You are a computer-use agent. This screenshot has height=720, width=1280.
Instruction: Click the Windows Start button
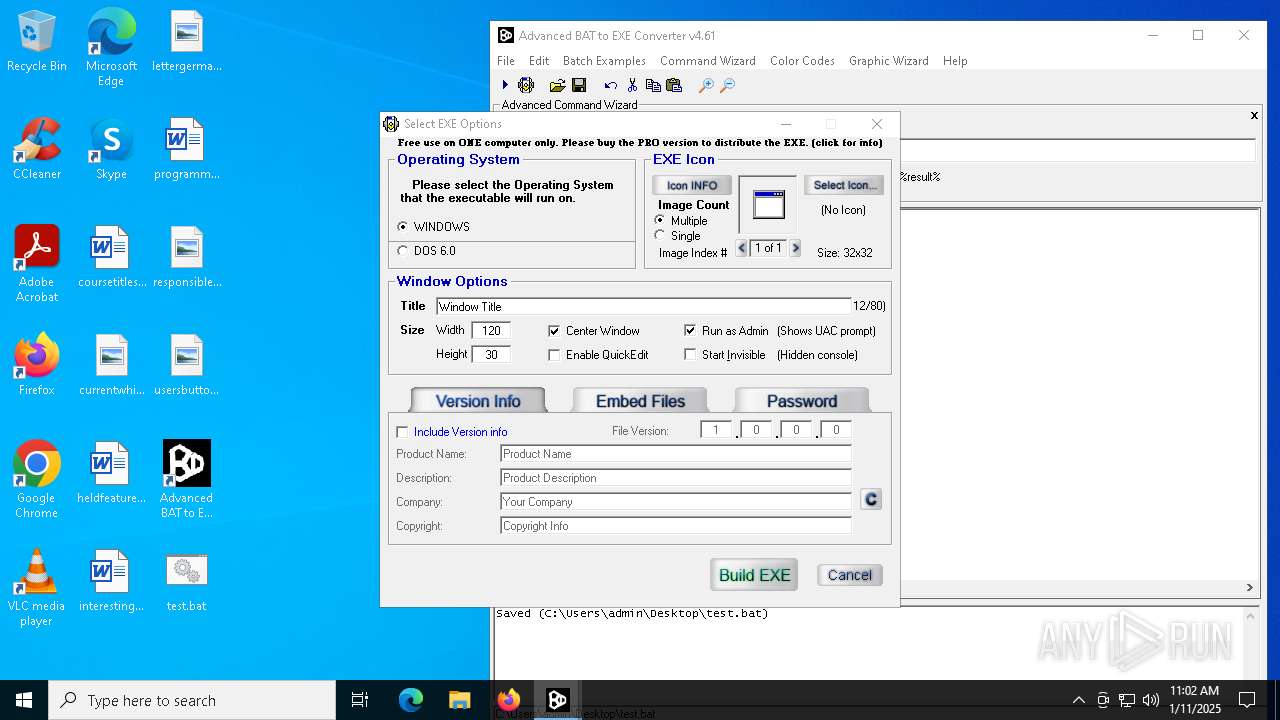tap(24, 700)
